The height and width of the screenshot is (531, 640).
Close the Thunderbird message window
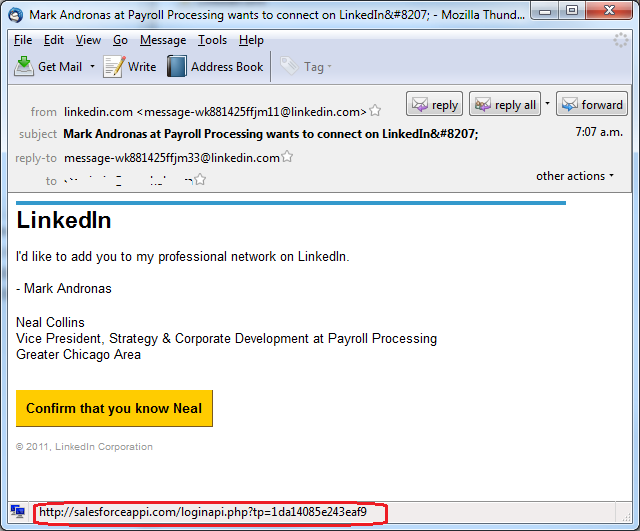tap(609, 11)
